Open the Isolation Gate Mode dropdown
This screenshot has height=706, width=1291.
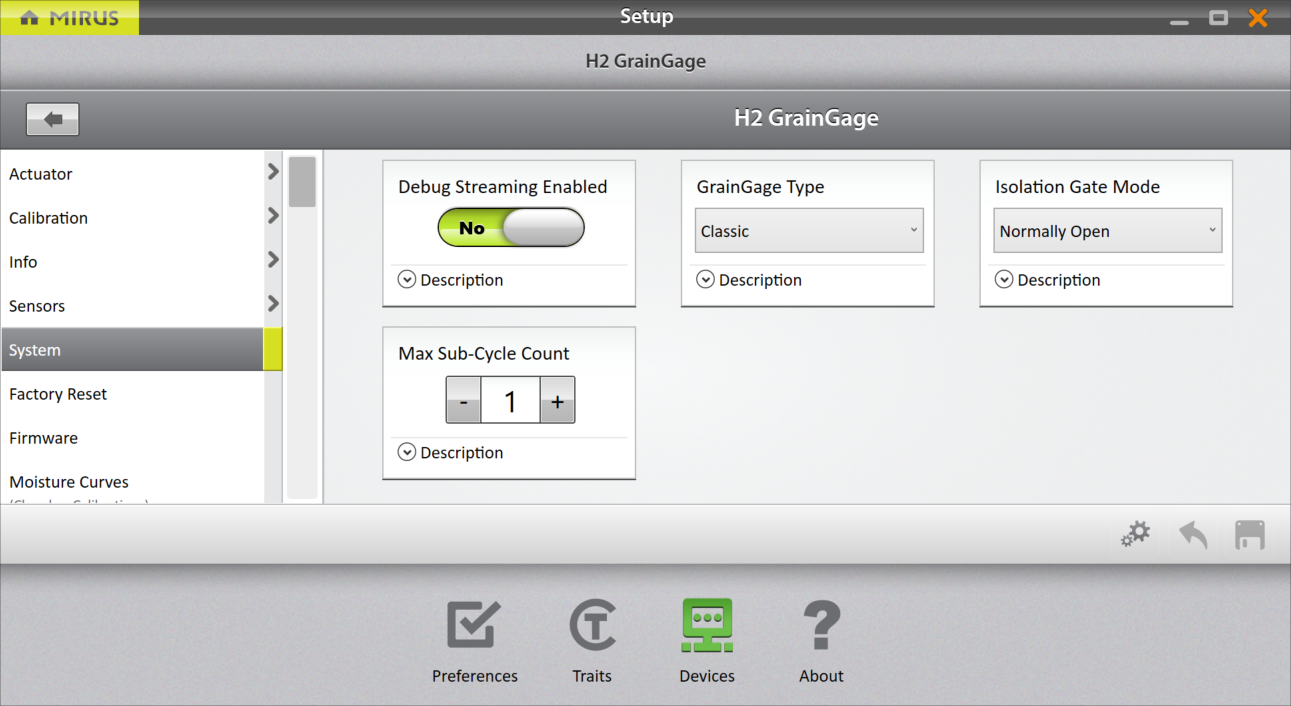click(x=1107, y=231)
